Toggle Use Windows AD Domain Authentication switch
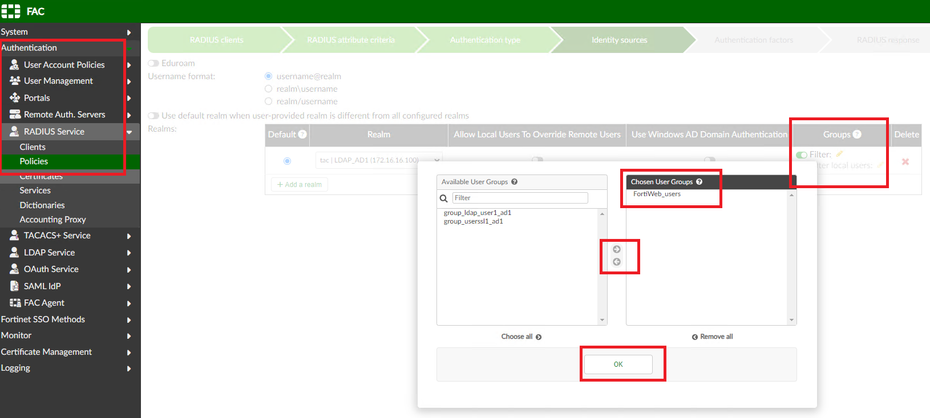This screenshot has height=418, width=930. coord(709,159)
